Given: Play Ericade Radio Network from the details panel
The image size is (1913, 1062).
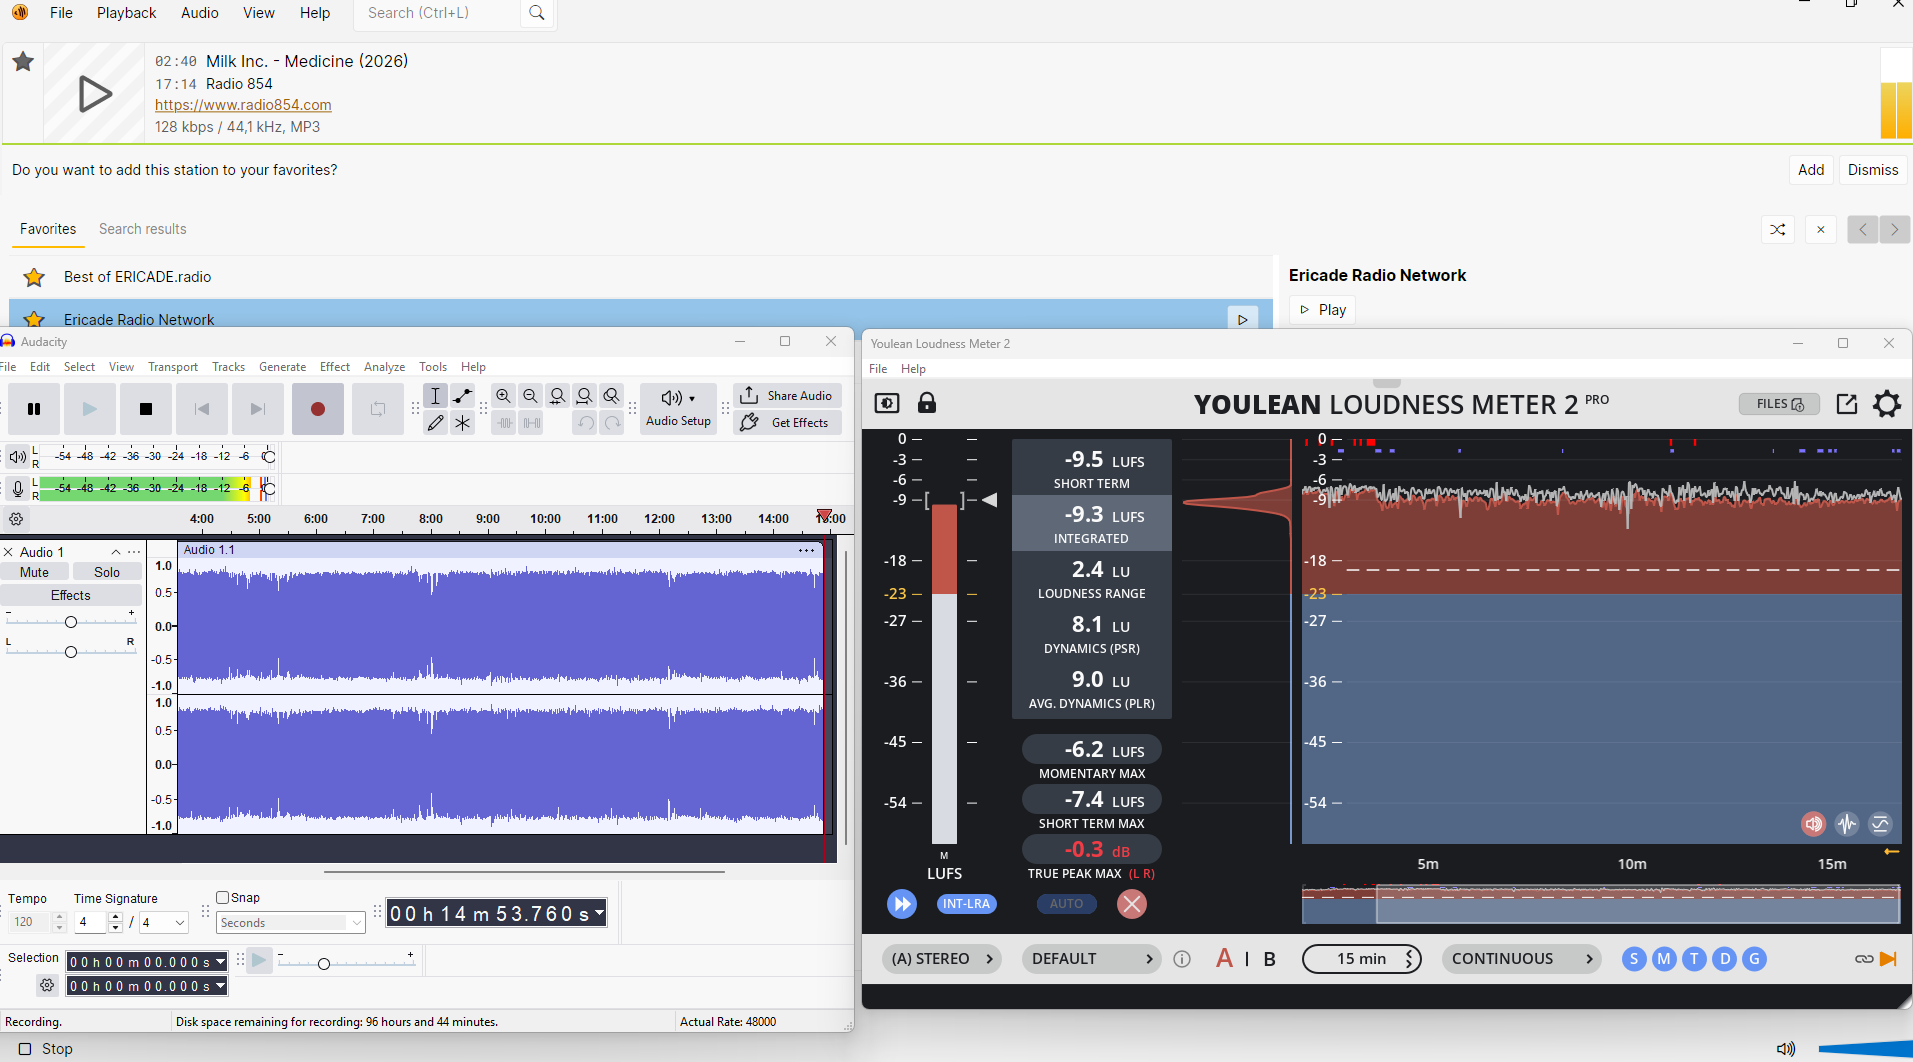Looking at the screenshot, I should 1322,310.
